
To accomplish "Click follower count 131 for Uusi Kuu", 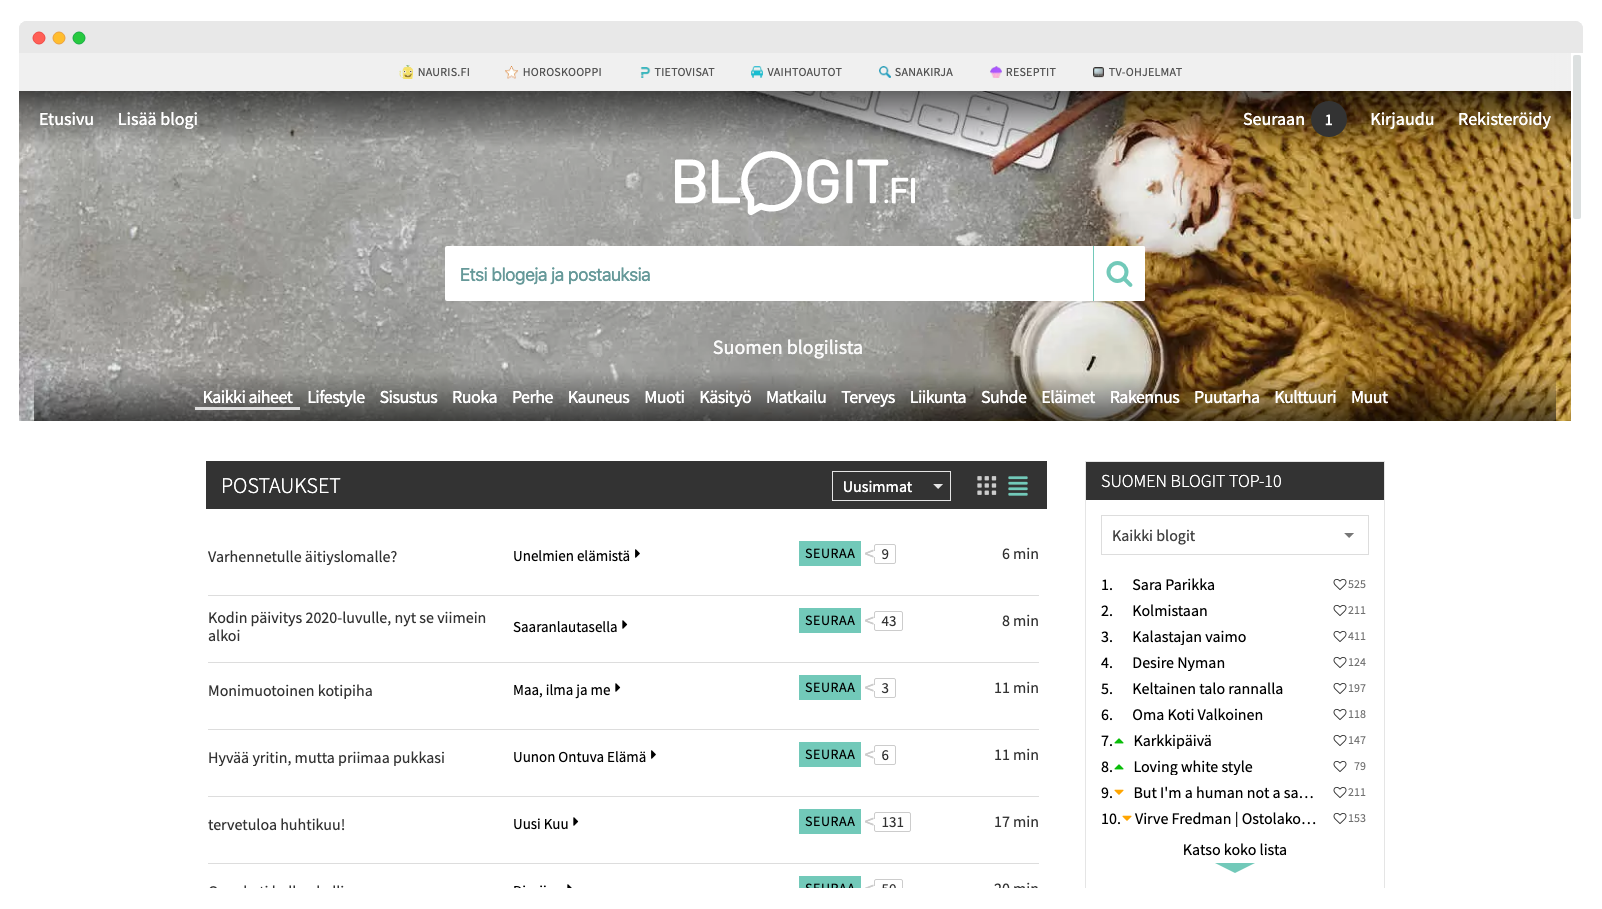I will (x=892, y=822).
